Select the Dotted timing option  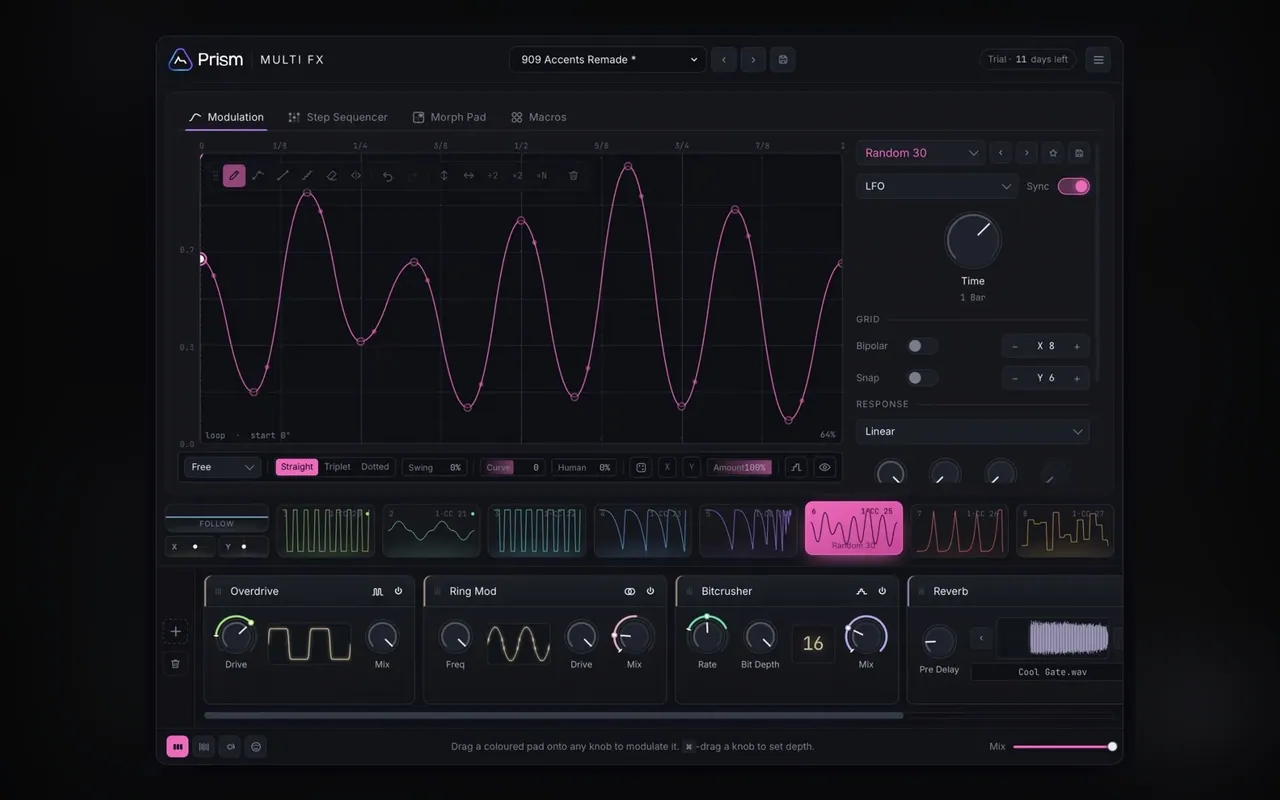click(x=375, y=467)
